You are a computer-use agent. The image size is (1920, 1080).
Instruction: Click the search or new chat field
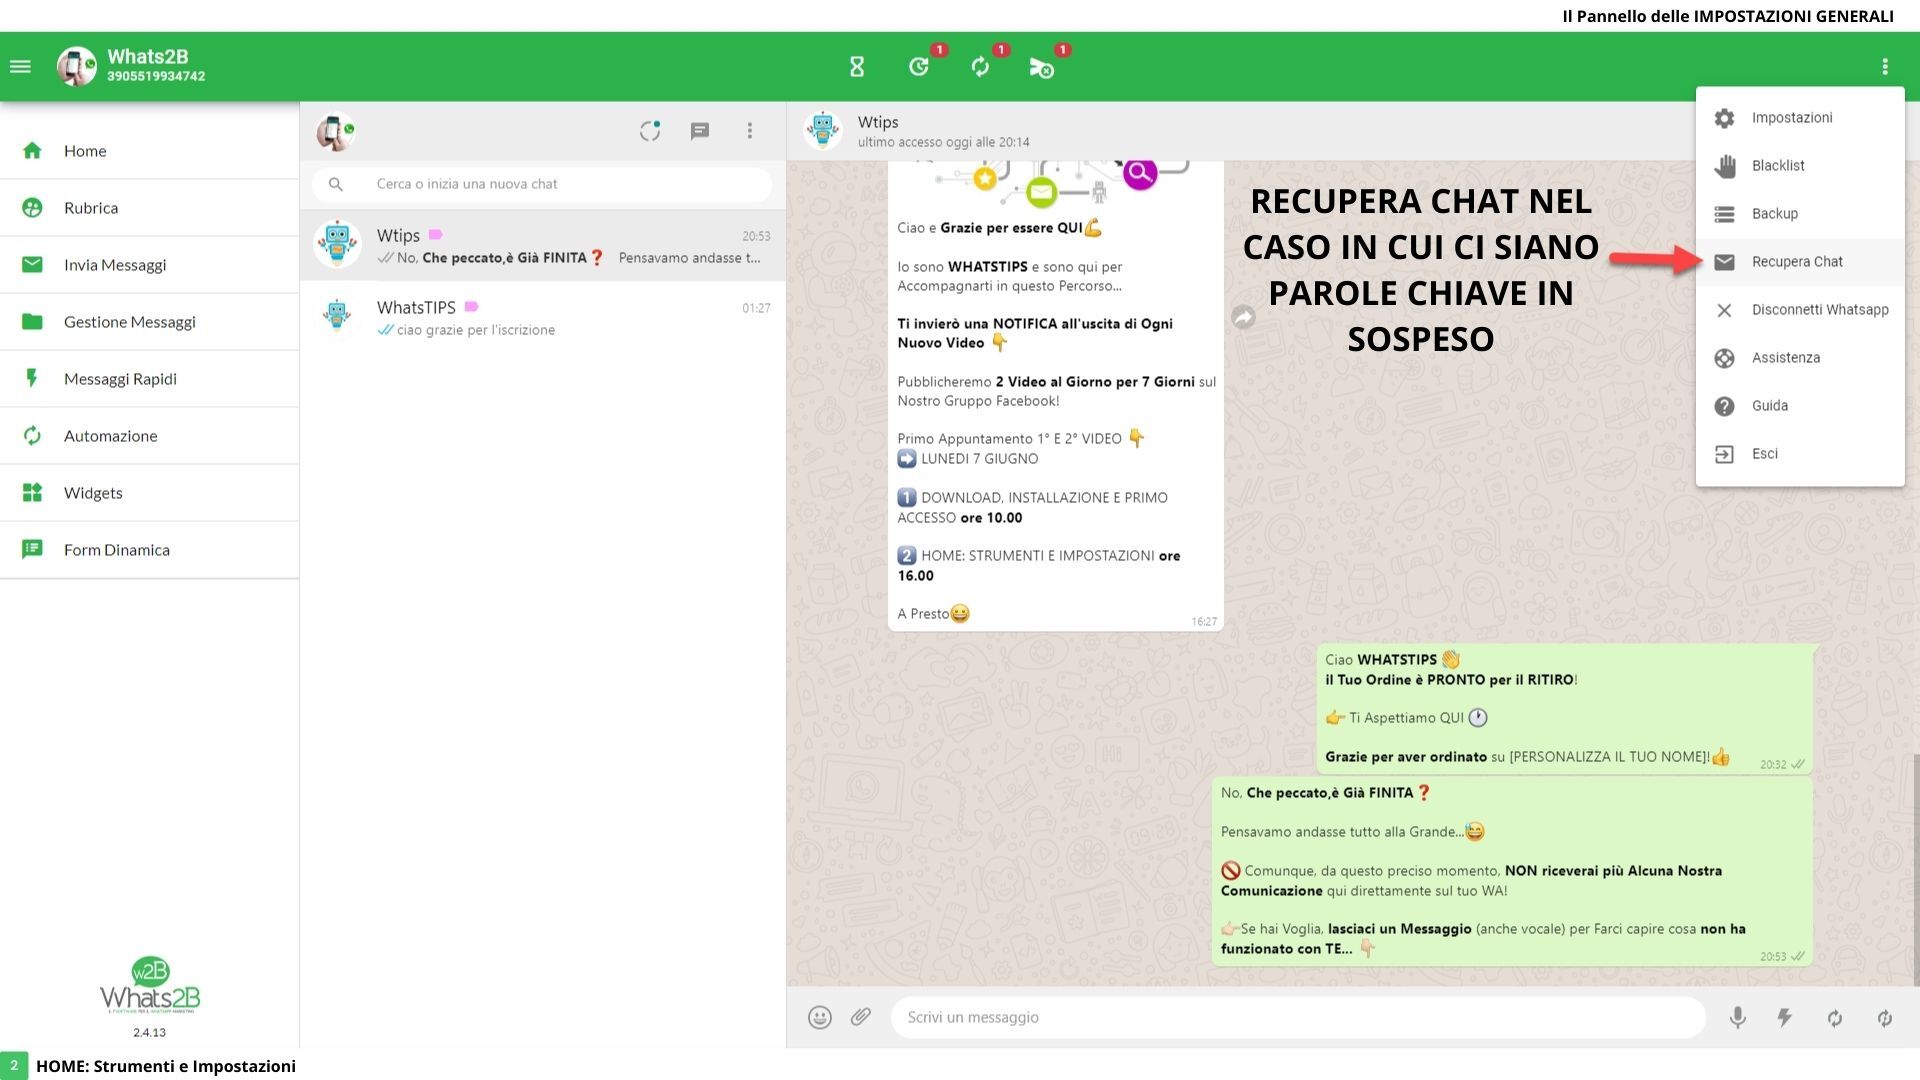pos(542,184)
